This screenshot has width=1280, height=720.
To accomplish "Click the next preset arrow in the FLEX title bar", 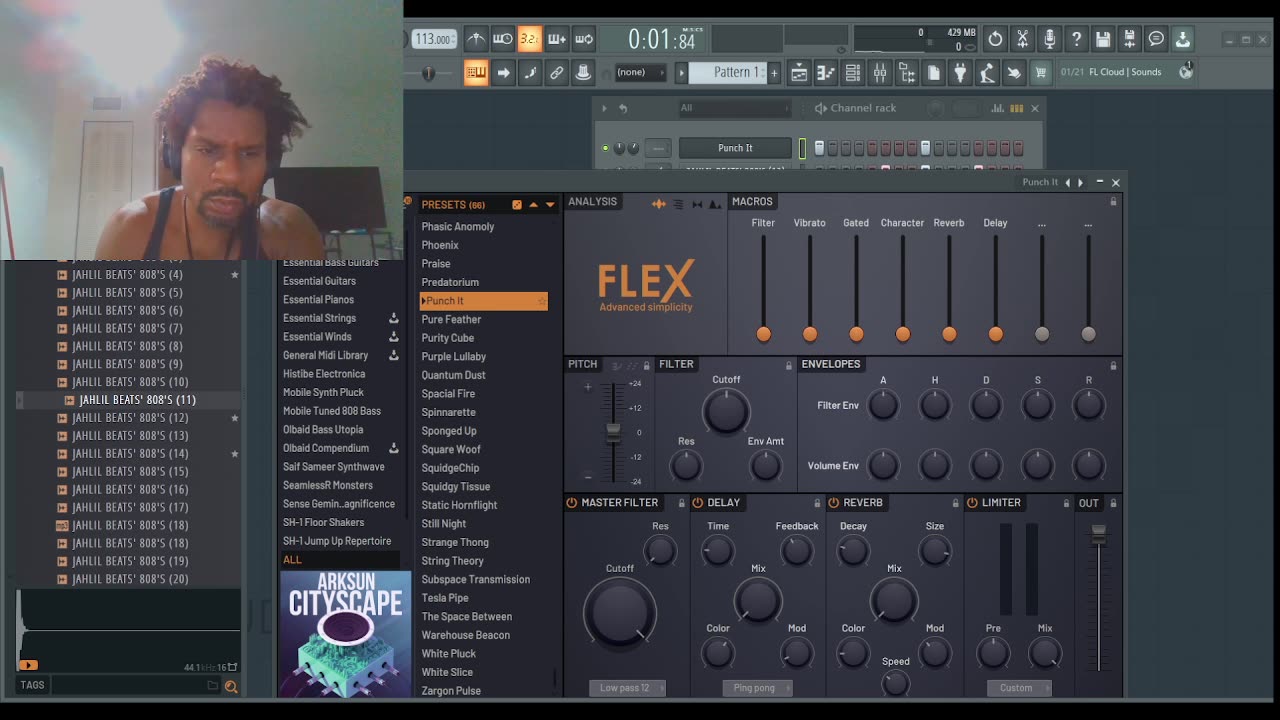I will tap(1081, 182).
